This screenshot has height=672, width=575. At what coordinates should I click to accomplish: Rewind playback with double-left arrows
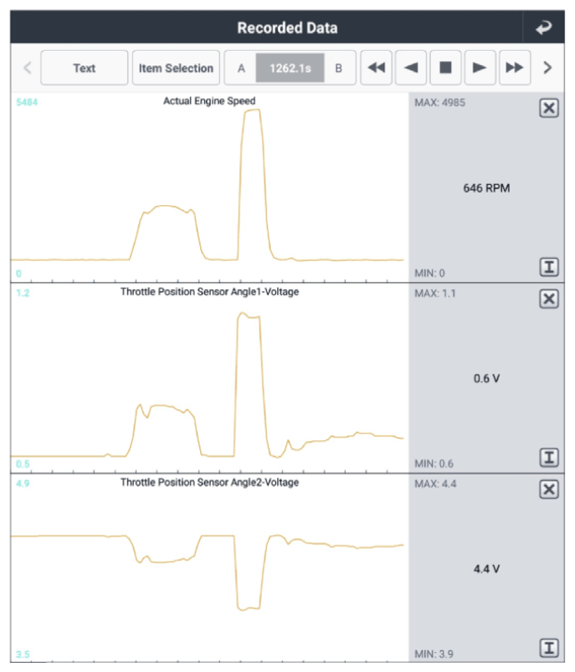(376, 68)
